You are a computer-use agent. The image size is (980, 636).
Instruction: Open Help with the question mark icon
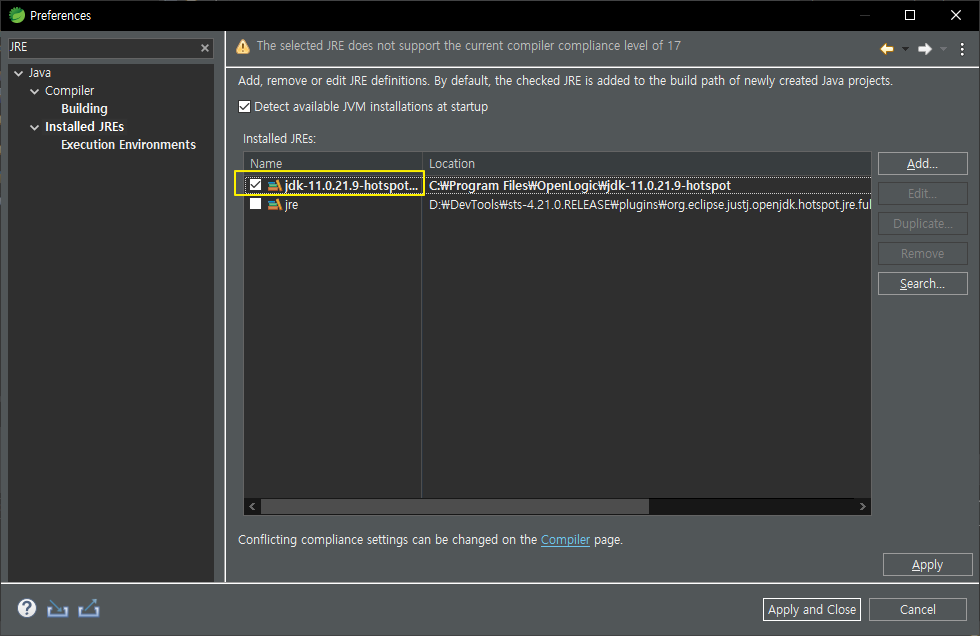point(27,608)
